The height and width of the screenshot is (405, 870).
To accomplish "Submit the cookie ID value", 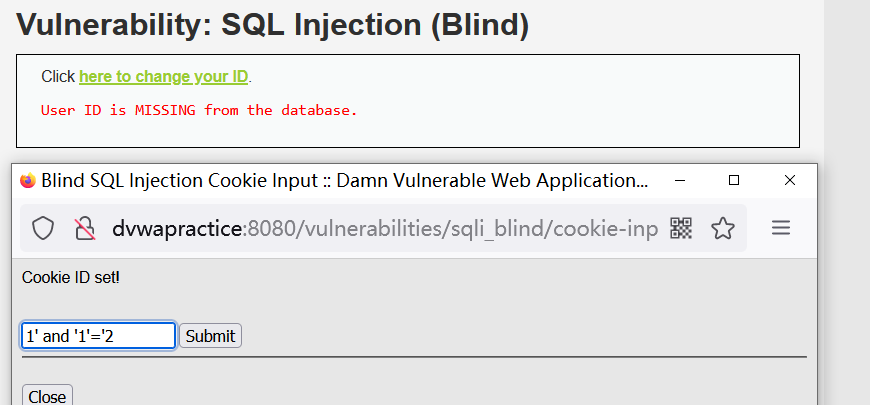I will 210,336.
